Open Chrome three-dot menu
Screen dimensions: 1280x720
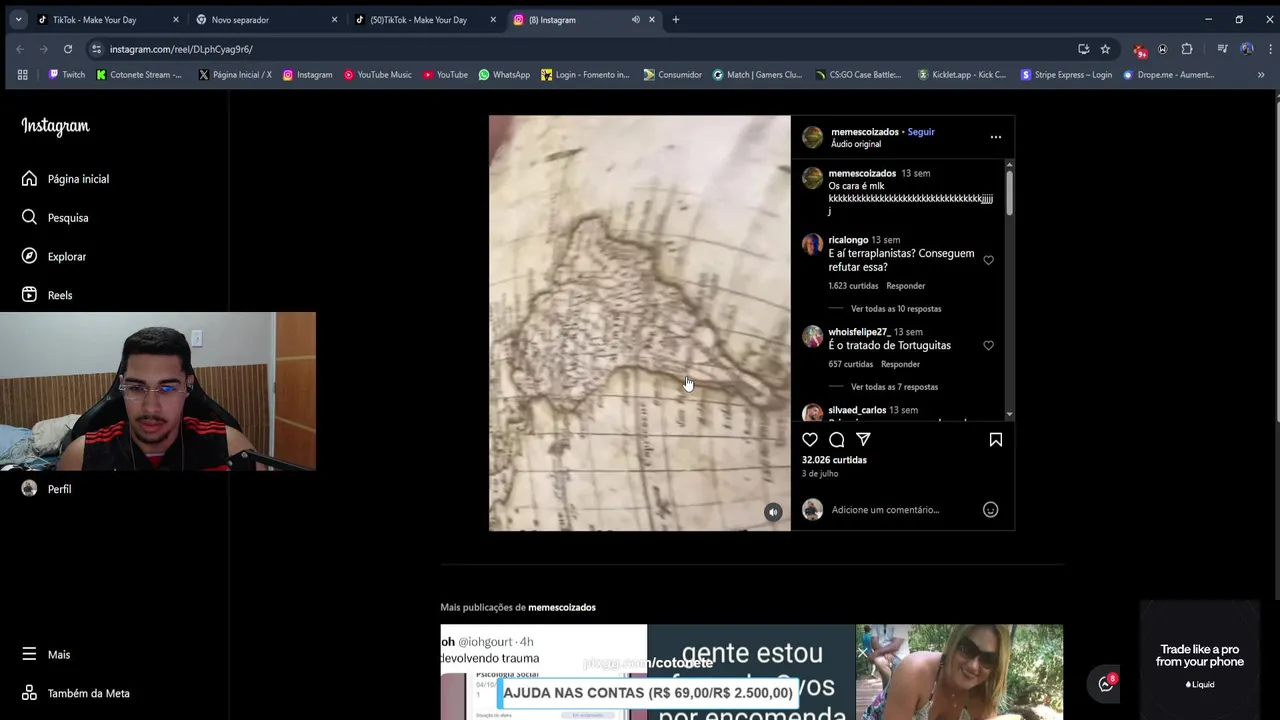(1270, 49)
